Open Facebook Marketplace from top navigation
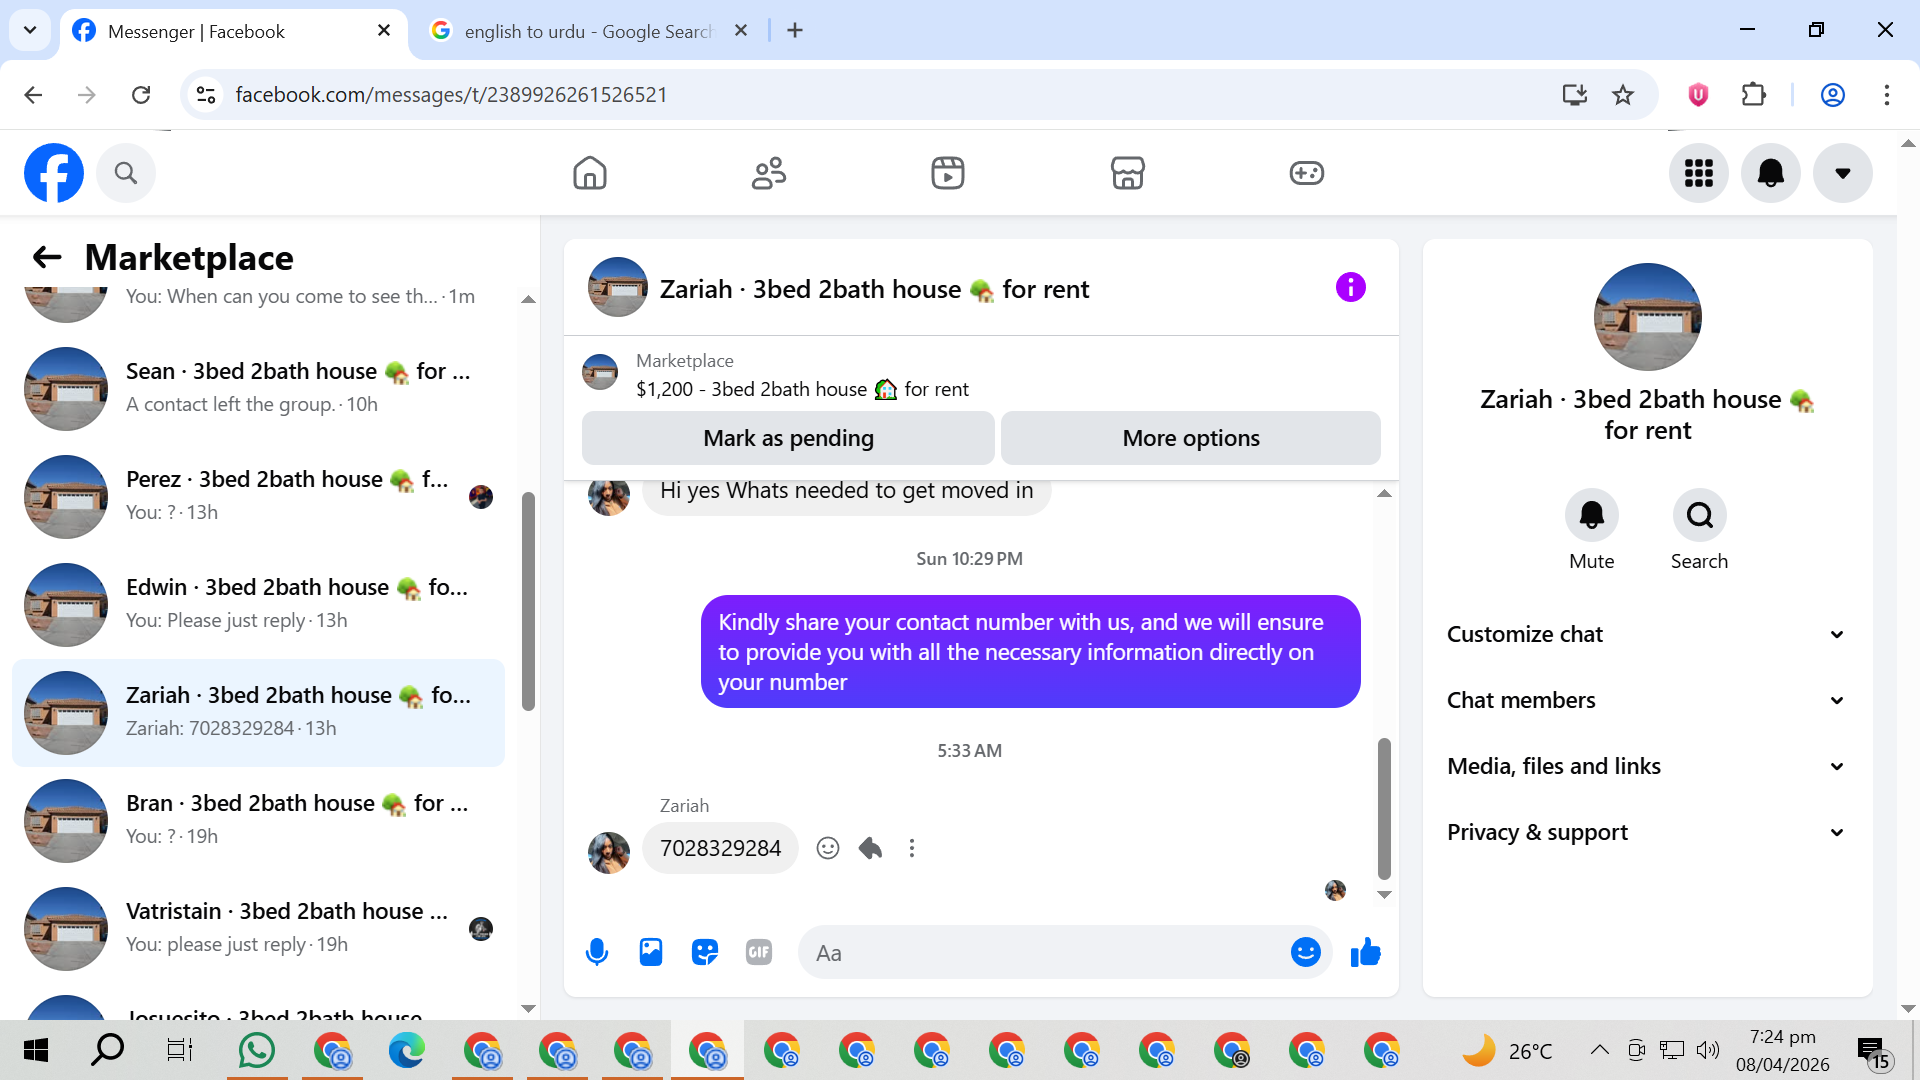The image size is (1920, 1080). (x=1127, y=173)
